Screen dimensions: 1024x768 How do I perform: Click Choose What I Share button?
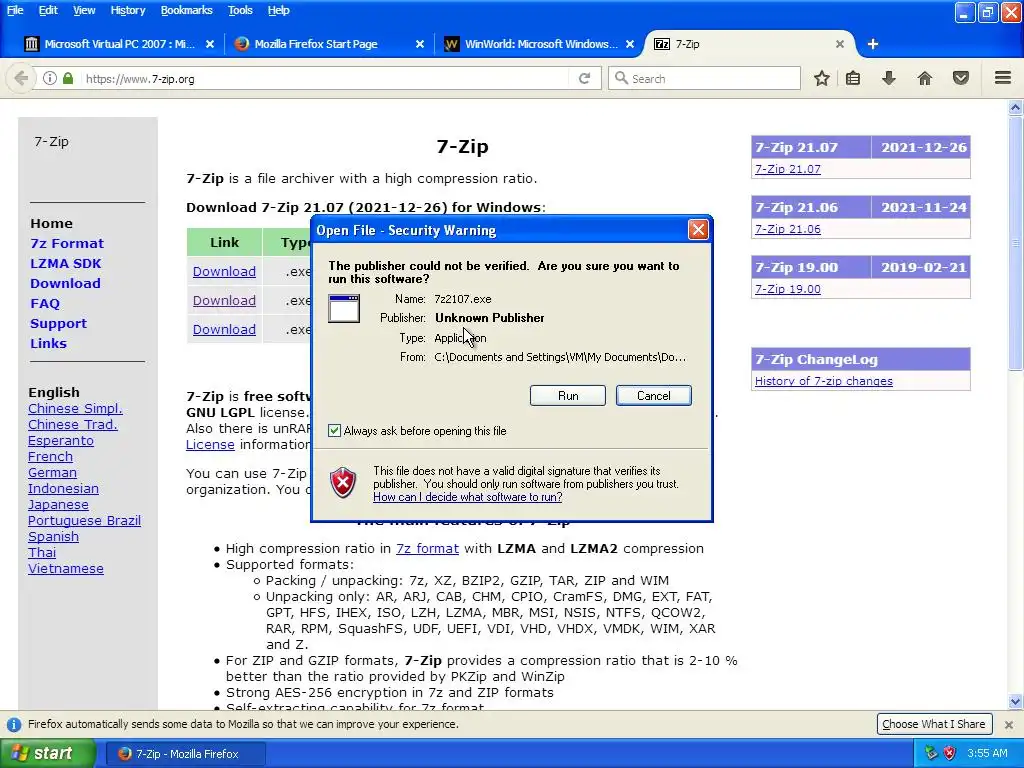point(933,724)
